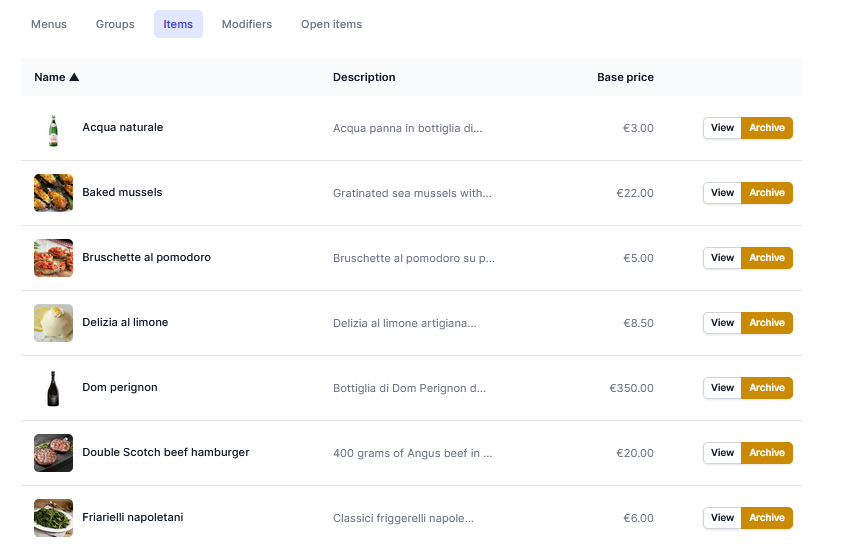Archive the Baked mussels item

[767, 193]
